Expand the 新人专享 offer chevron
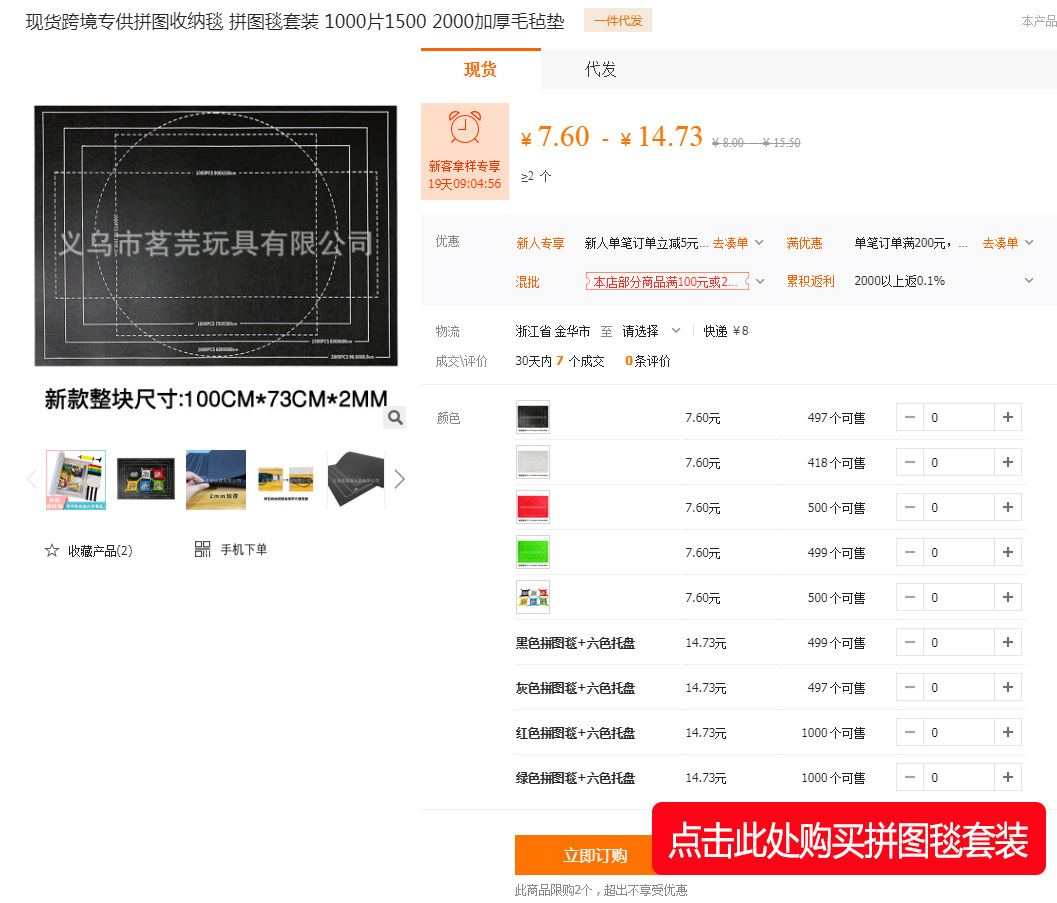This screenshot has width=1057, height=903. (759, 242)
